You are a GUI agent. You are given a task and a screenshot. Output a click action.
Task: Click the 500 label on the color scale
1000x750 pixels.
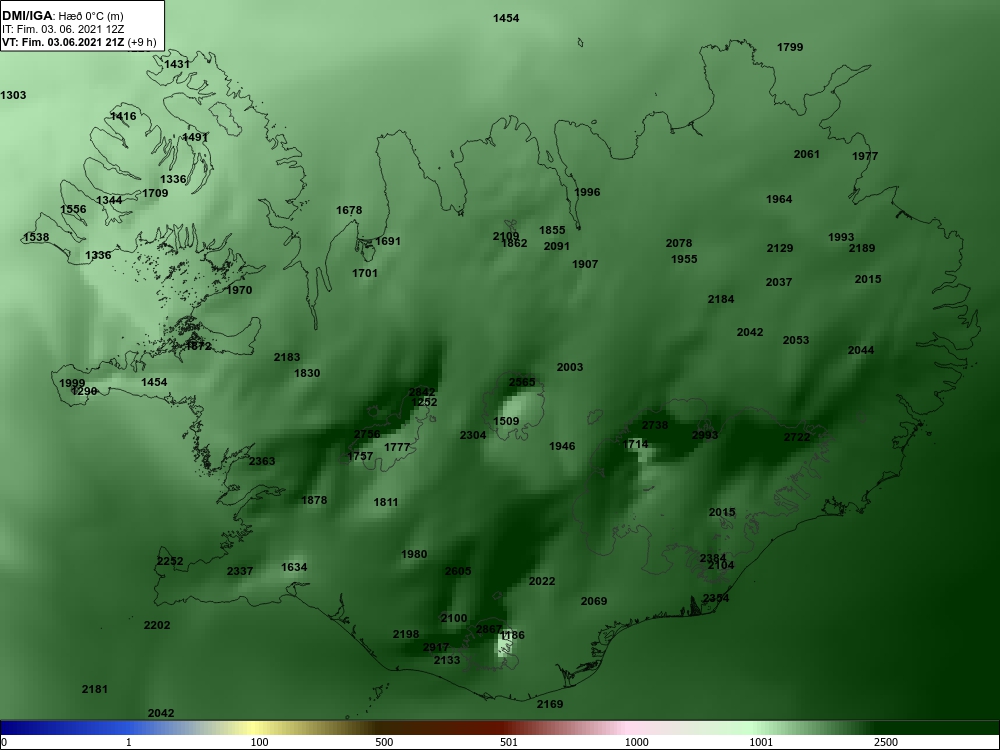point(384,742)
